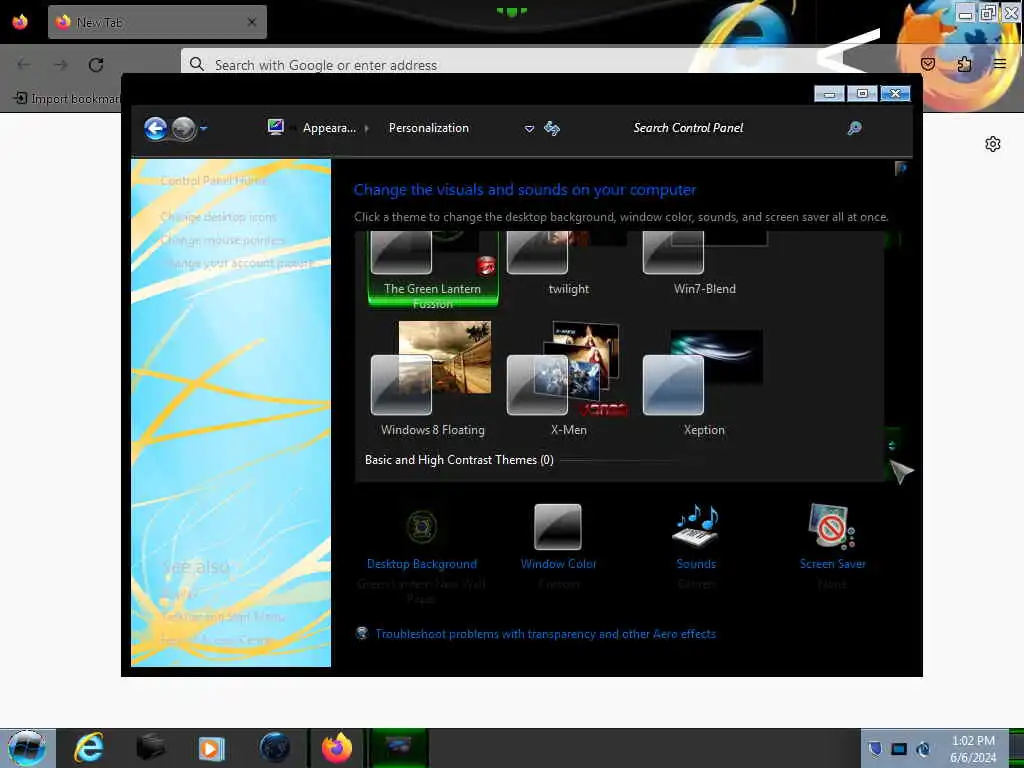
Task: Open Control Panel Home in sidebar
Action: click(x=214, y=181)
